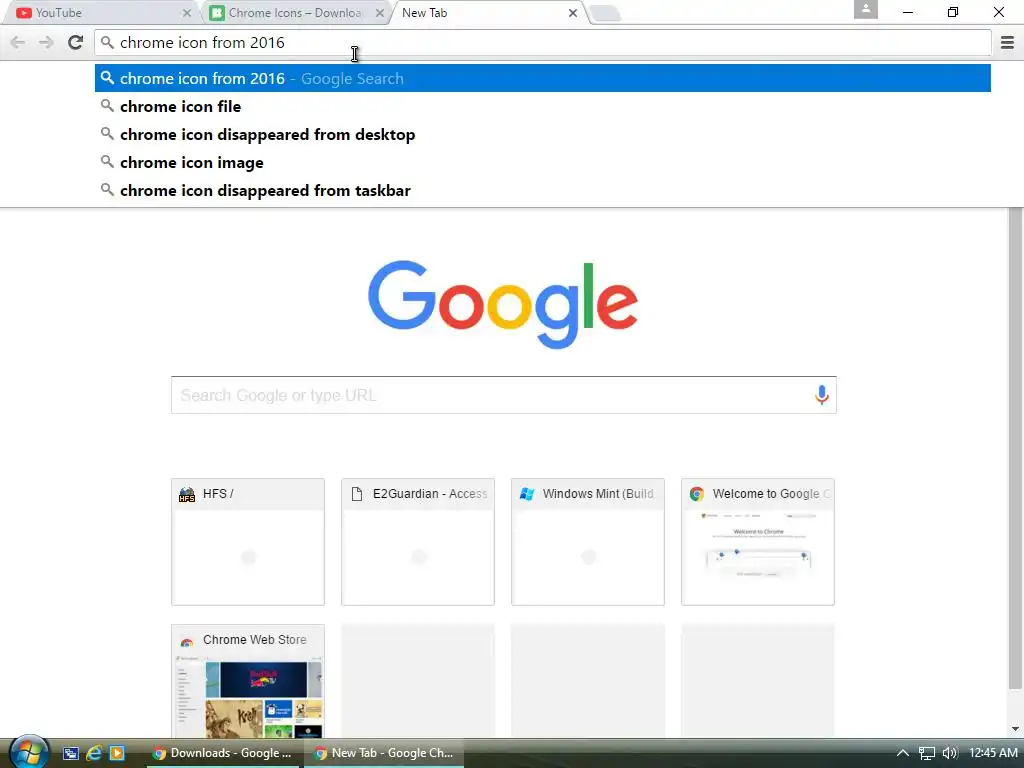This screenshot has height=768, width=1024.
Task: Select 'chrome icon disappeared from desktop' suggestion
Action: [x=543, y=135]
